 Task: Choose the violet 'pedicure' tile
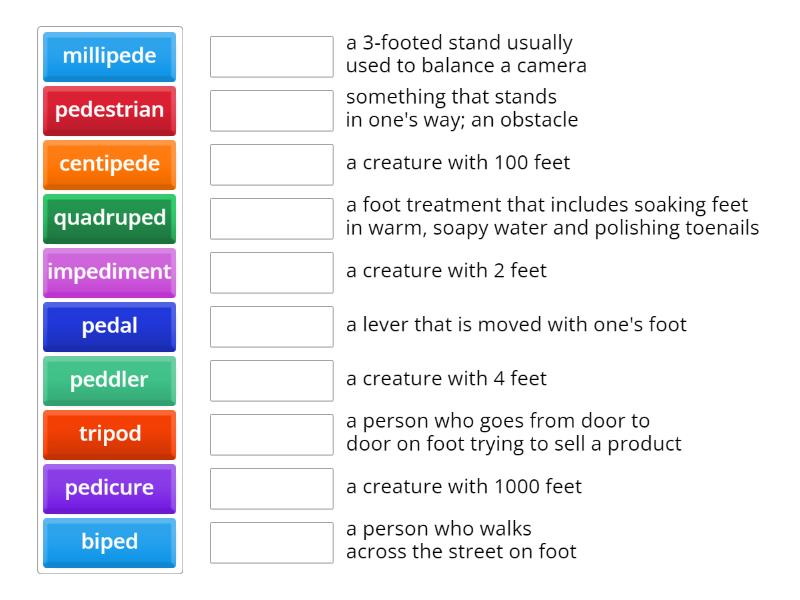click(110, 488)
